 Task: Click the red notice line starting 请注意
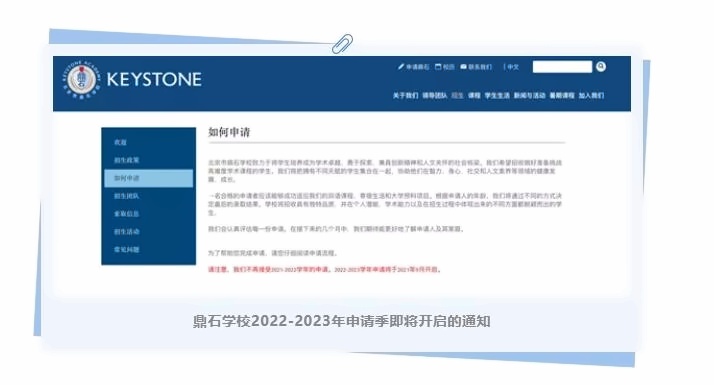point(324,269)
